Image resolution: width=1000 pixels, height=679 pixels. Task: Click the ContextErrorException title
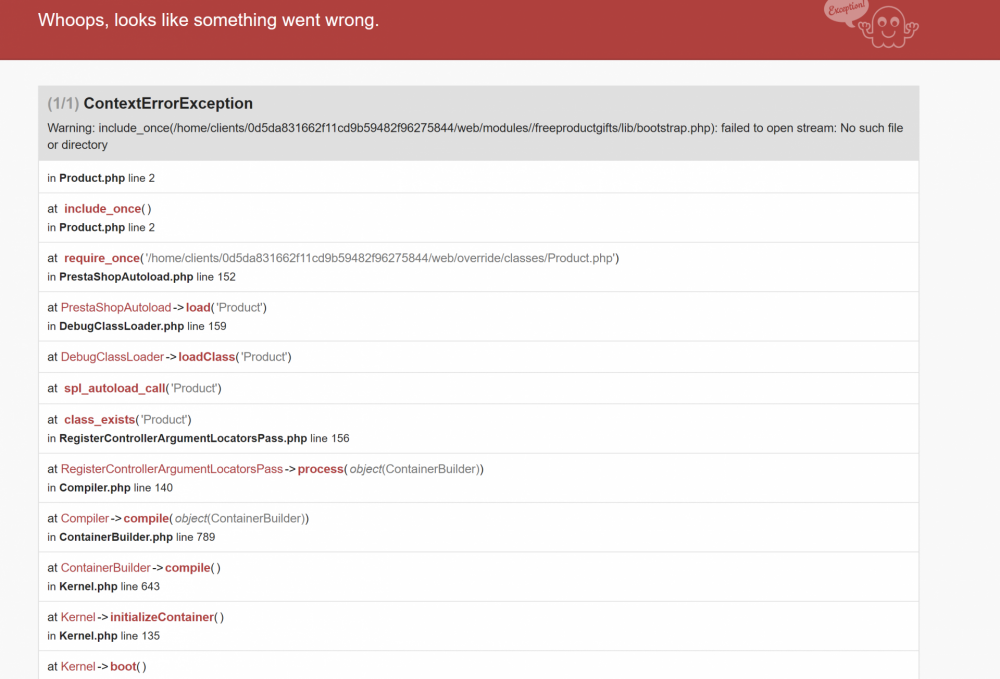pos(167,104)
